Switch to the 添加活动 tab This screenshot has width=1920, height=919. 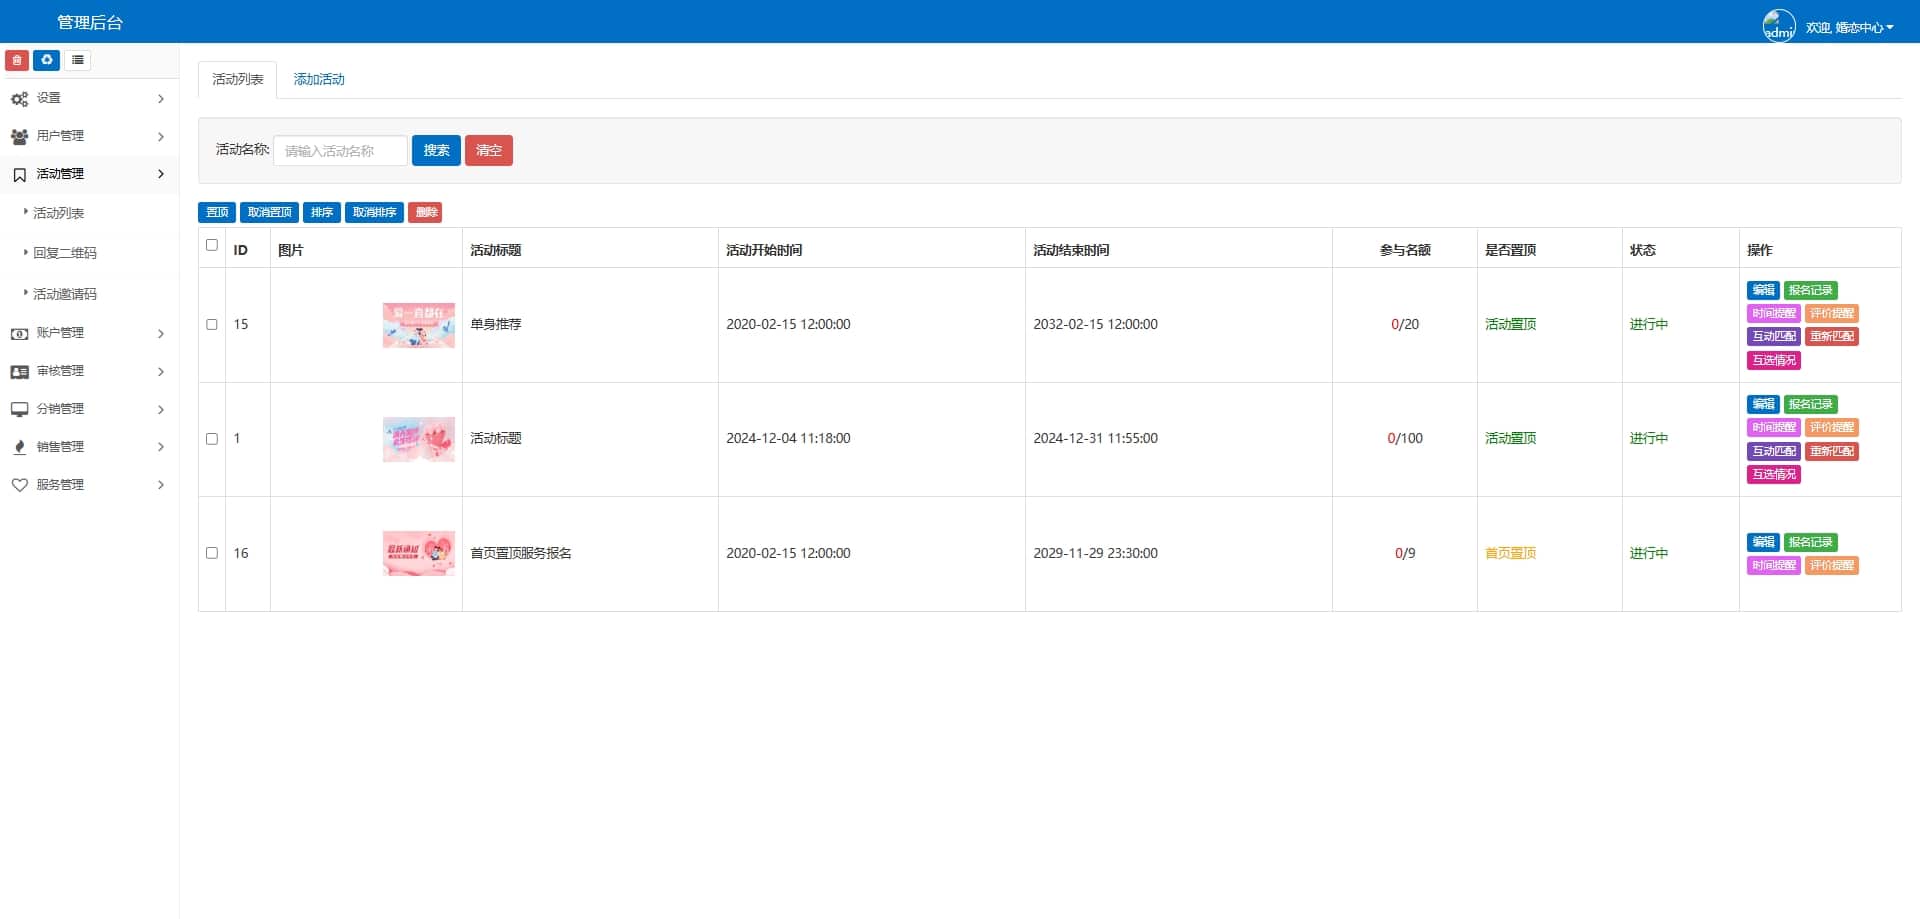point(319,79)
